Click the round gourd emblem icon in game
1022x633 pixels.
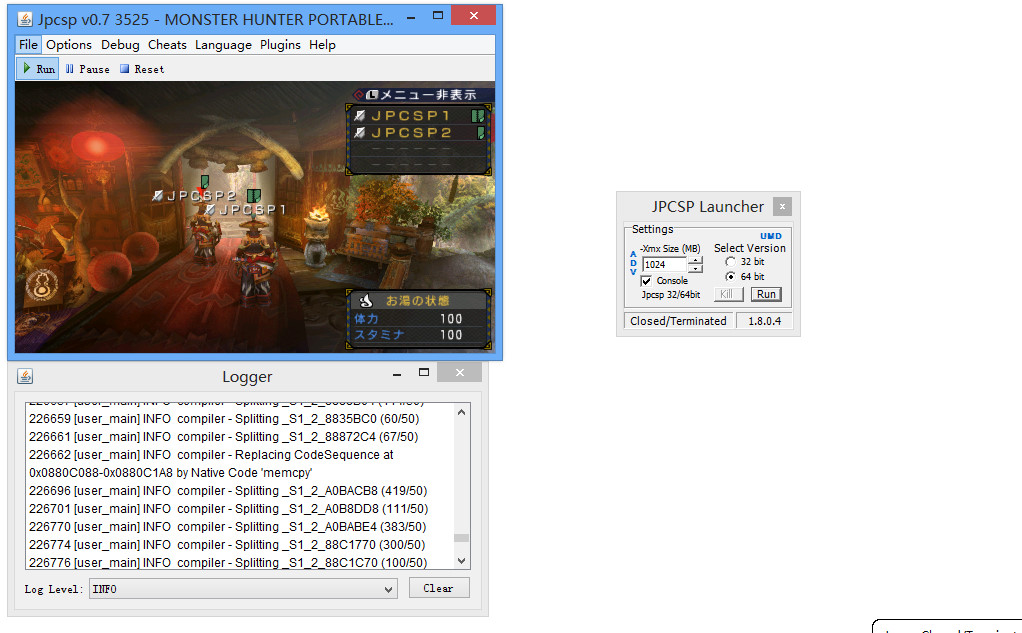tap(42, 286)
